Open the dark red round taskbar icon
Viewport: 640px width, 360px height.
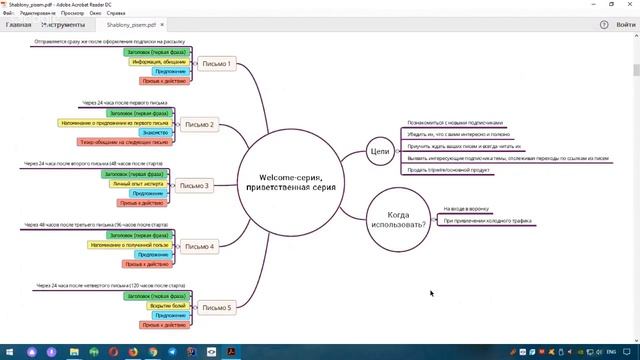(113, 352)
